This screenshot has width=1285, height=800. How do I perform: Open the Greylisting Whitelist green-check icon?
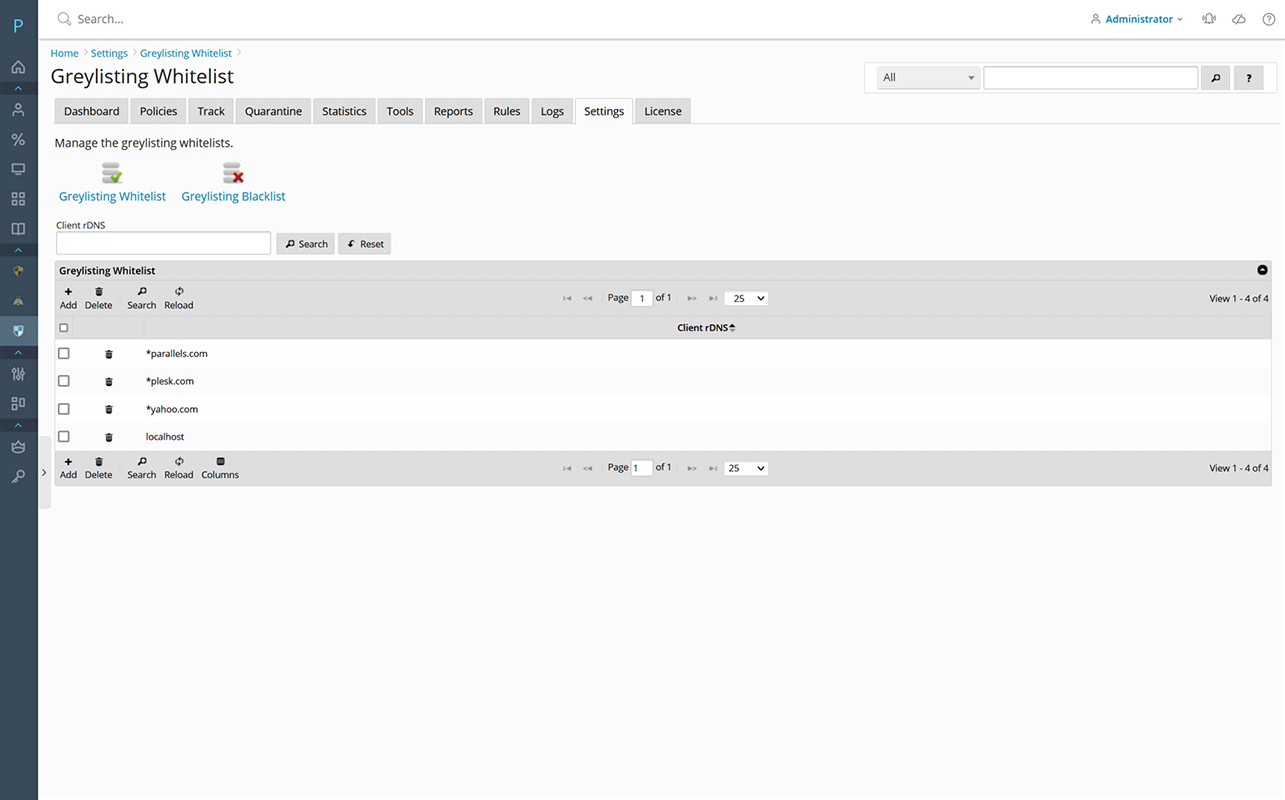click(112, 173)
